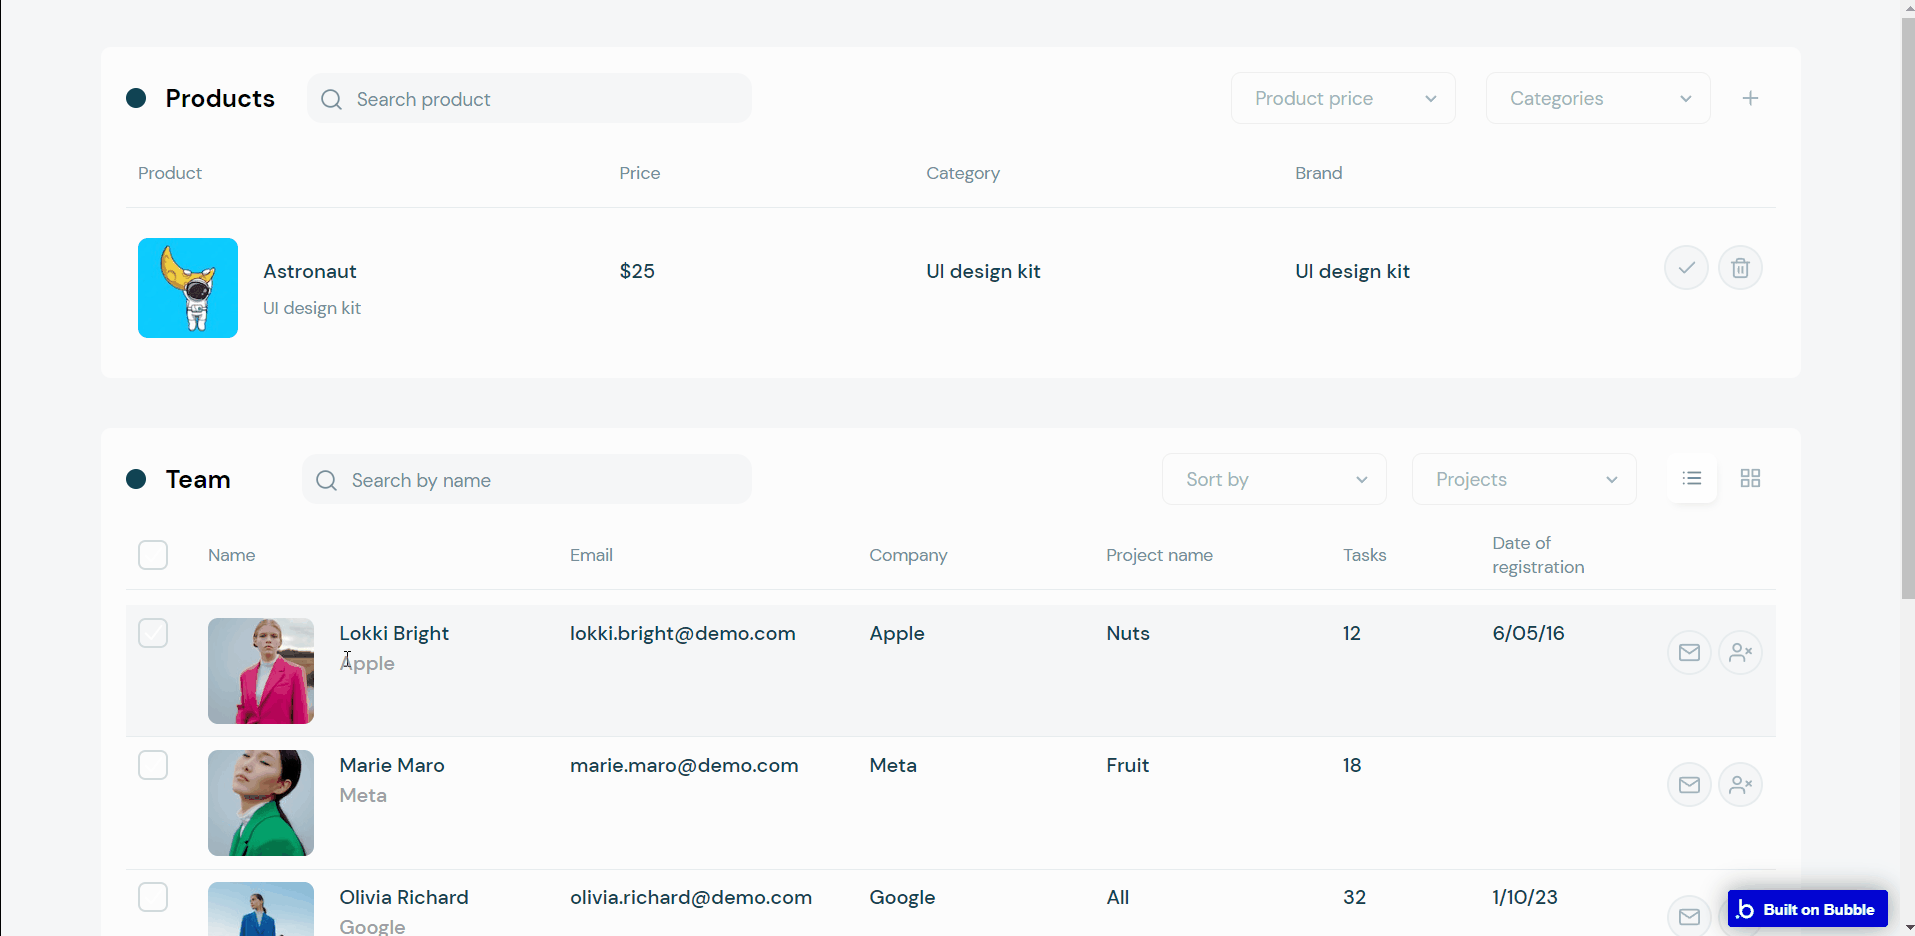
Task: Confirm Astronaut product with checkmark icon
Action: pyautogui.click(x=1686, y=268)
